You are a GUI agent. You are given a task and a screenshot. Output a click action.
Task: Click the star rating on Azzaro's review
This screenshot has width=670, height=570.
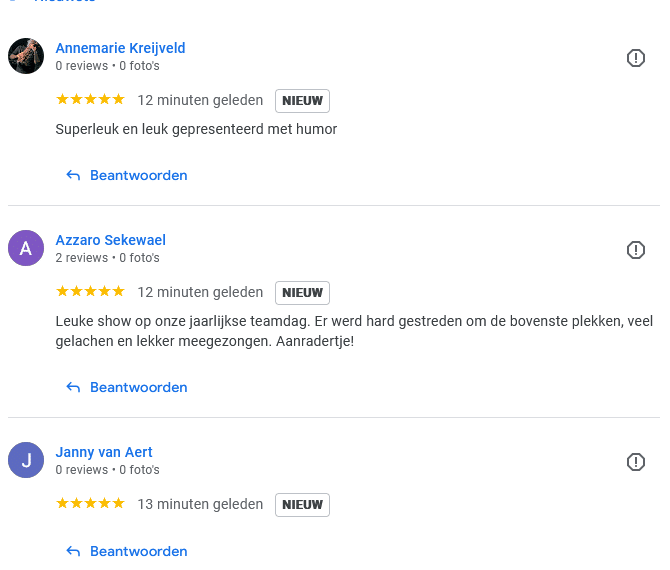pos(90,292)
